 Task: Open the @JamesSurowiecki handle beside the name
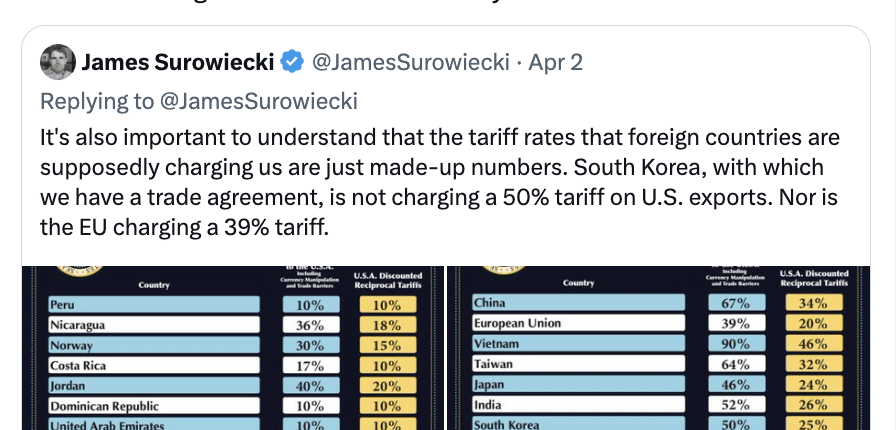[x=411, y=64]
